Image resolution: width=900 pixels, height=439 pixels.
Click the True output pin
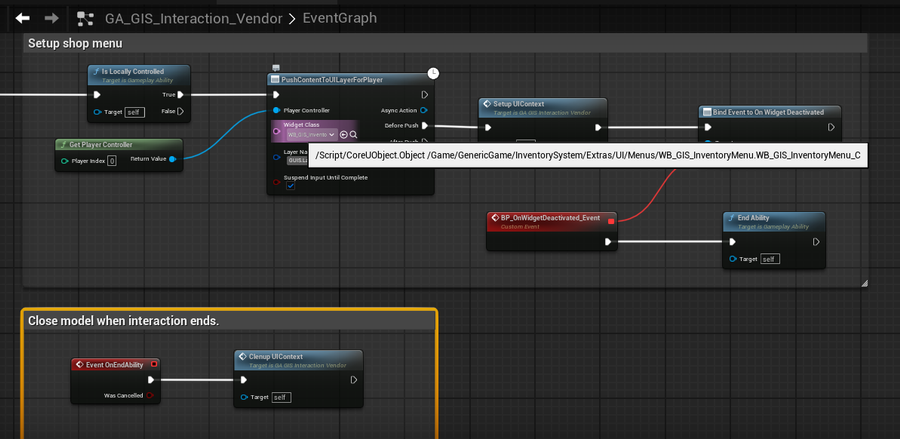[180, 95]
